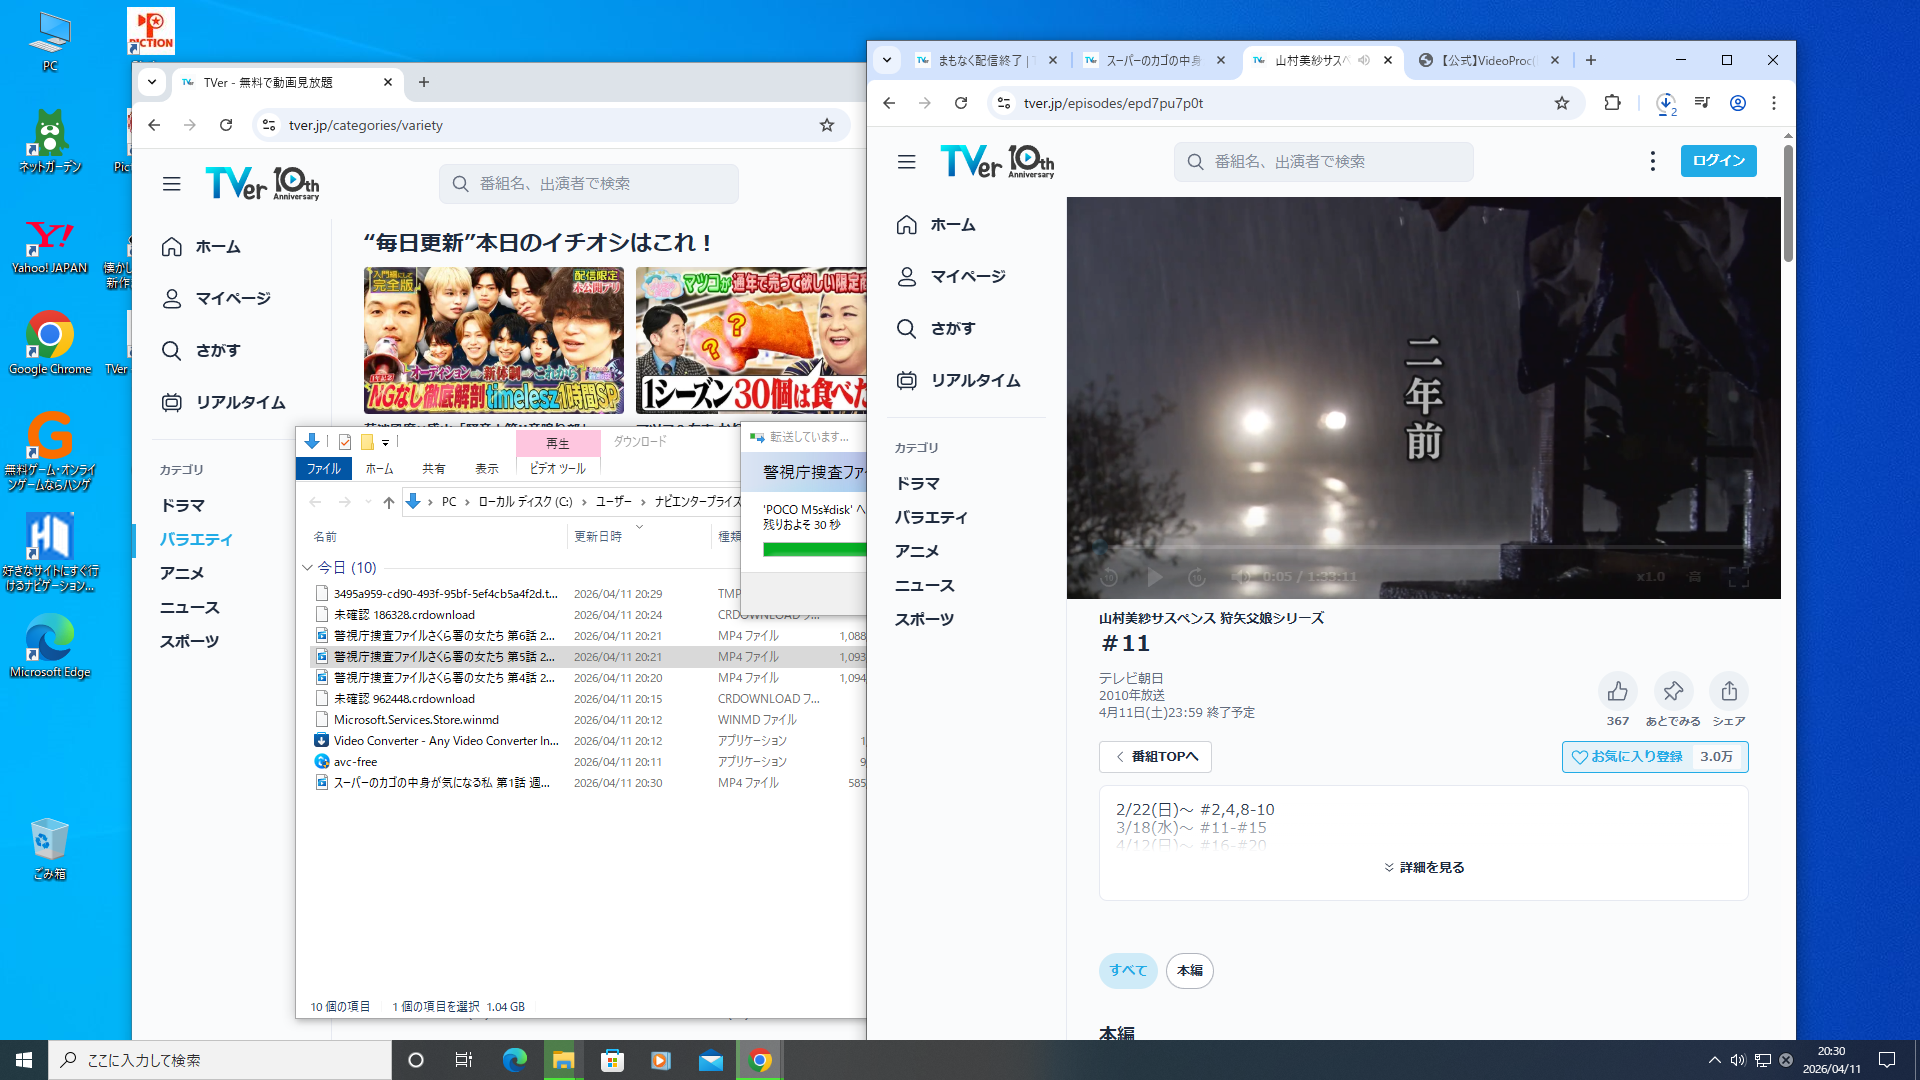Click the Windows taskbar search box
1920x1080 pixels.
click(x=220, y=1060)
